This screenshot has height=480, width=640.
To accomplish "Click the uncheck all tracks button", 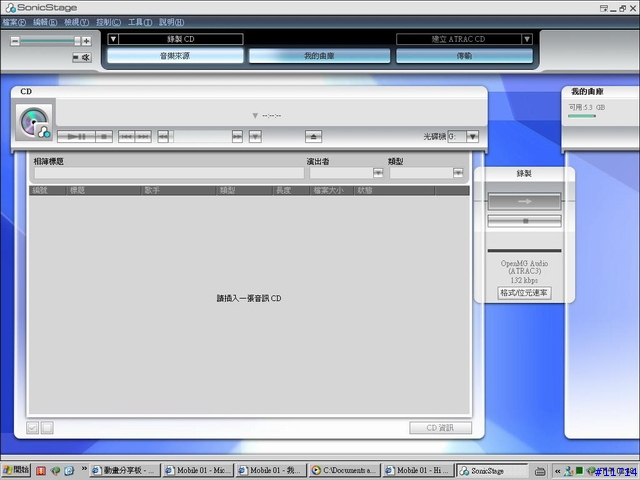I will (47, 427).
